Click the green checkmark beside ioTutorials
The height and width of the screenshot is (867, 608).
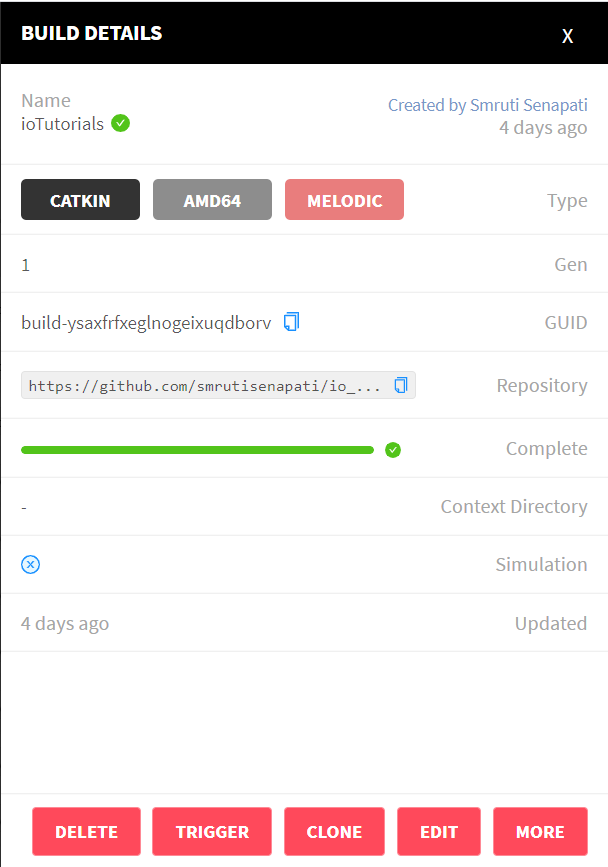120,123
